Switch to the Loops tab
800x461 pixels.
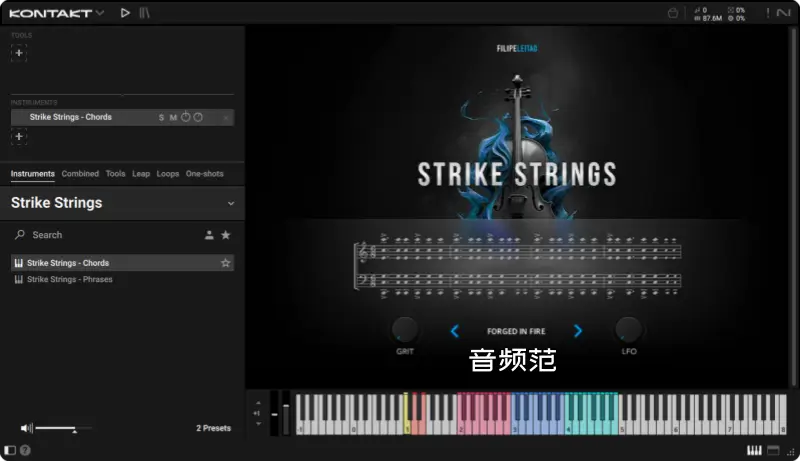[x=168, y=174]
